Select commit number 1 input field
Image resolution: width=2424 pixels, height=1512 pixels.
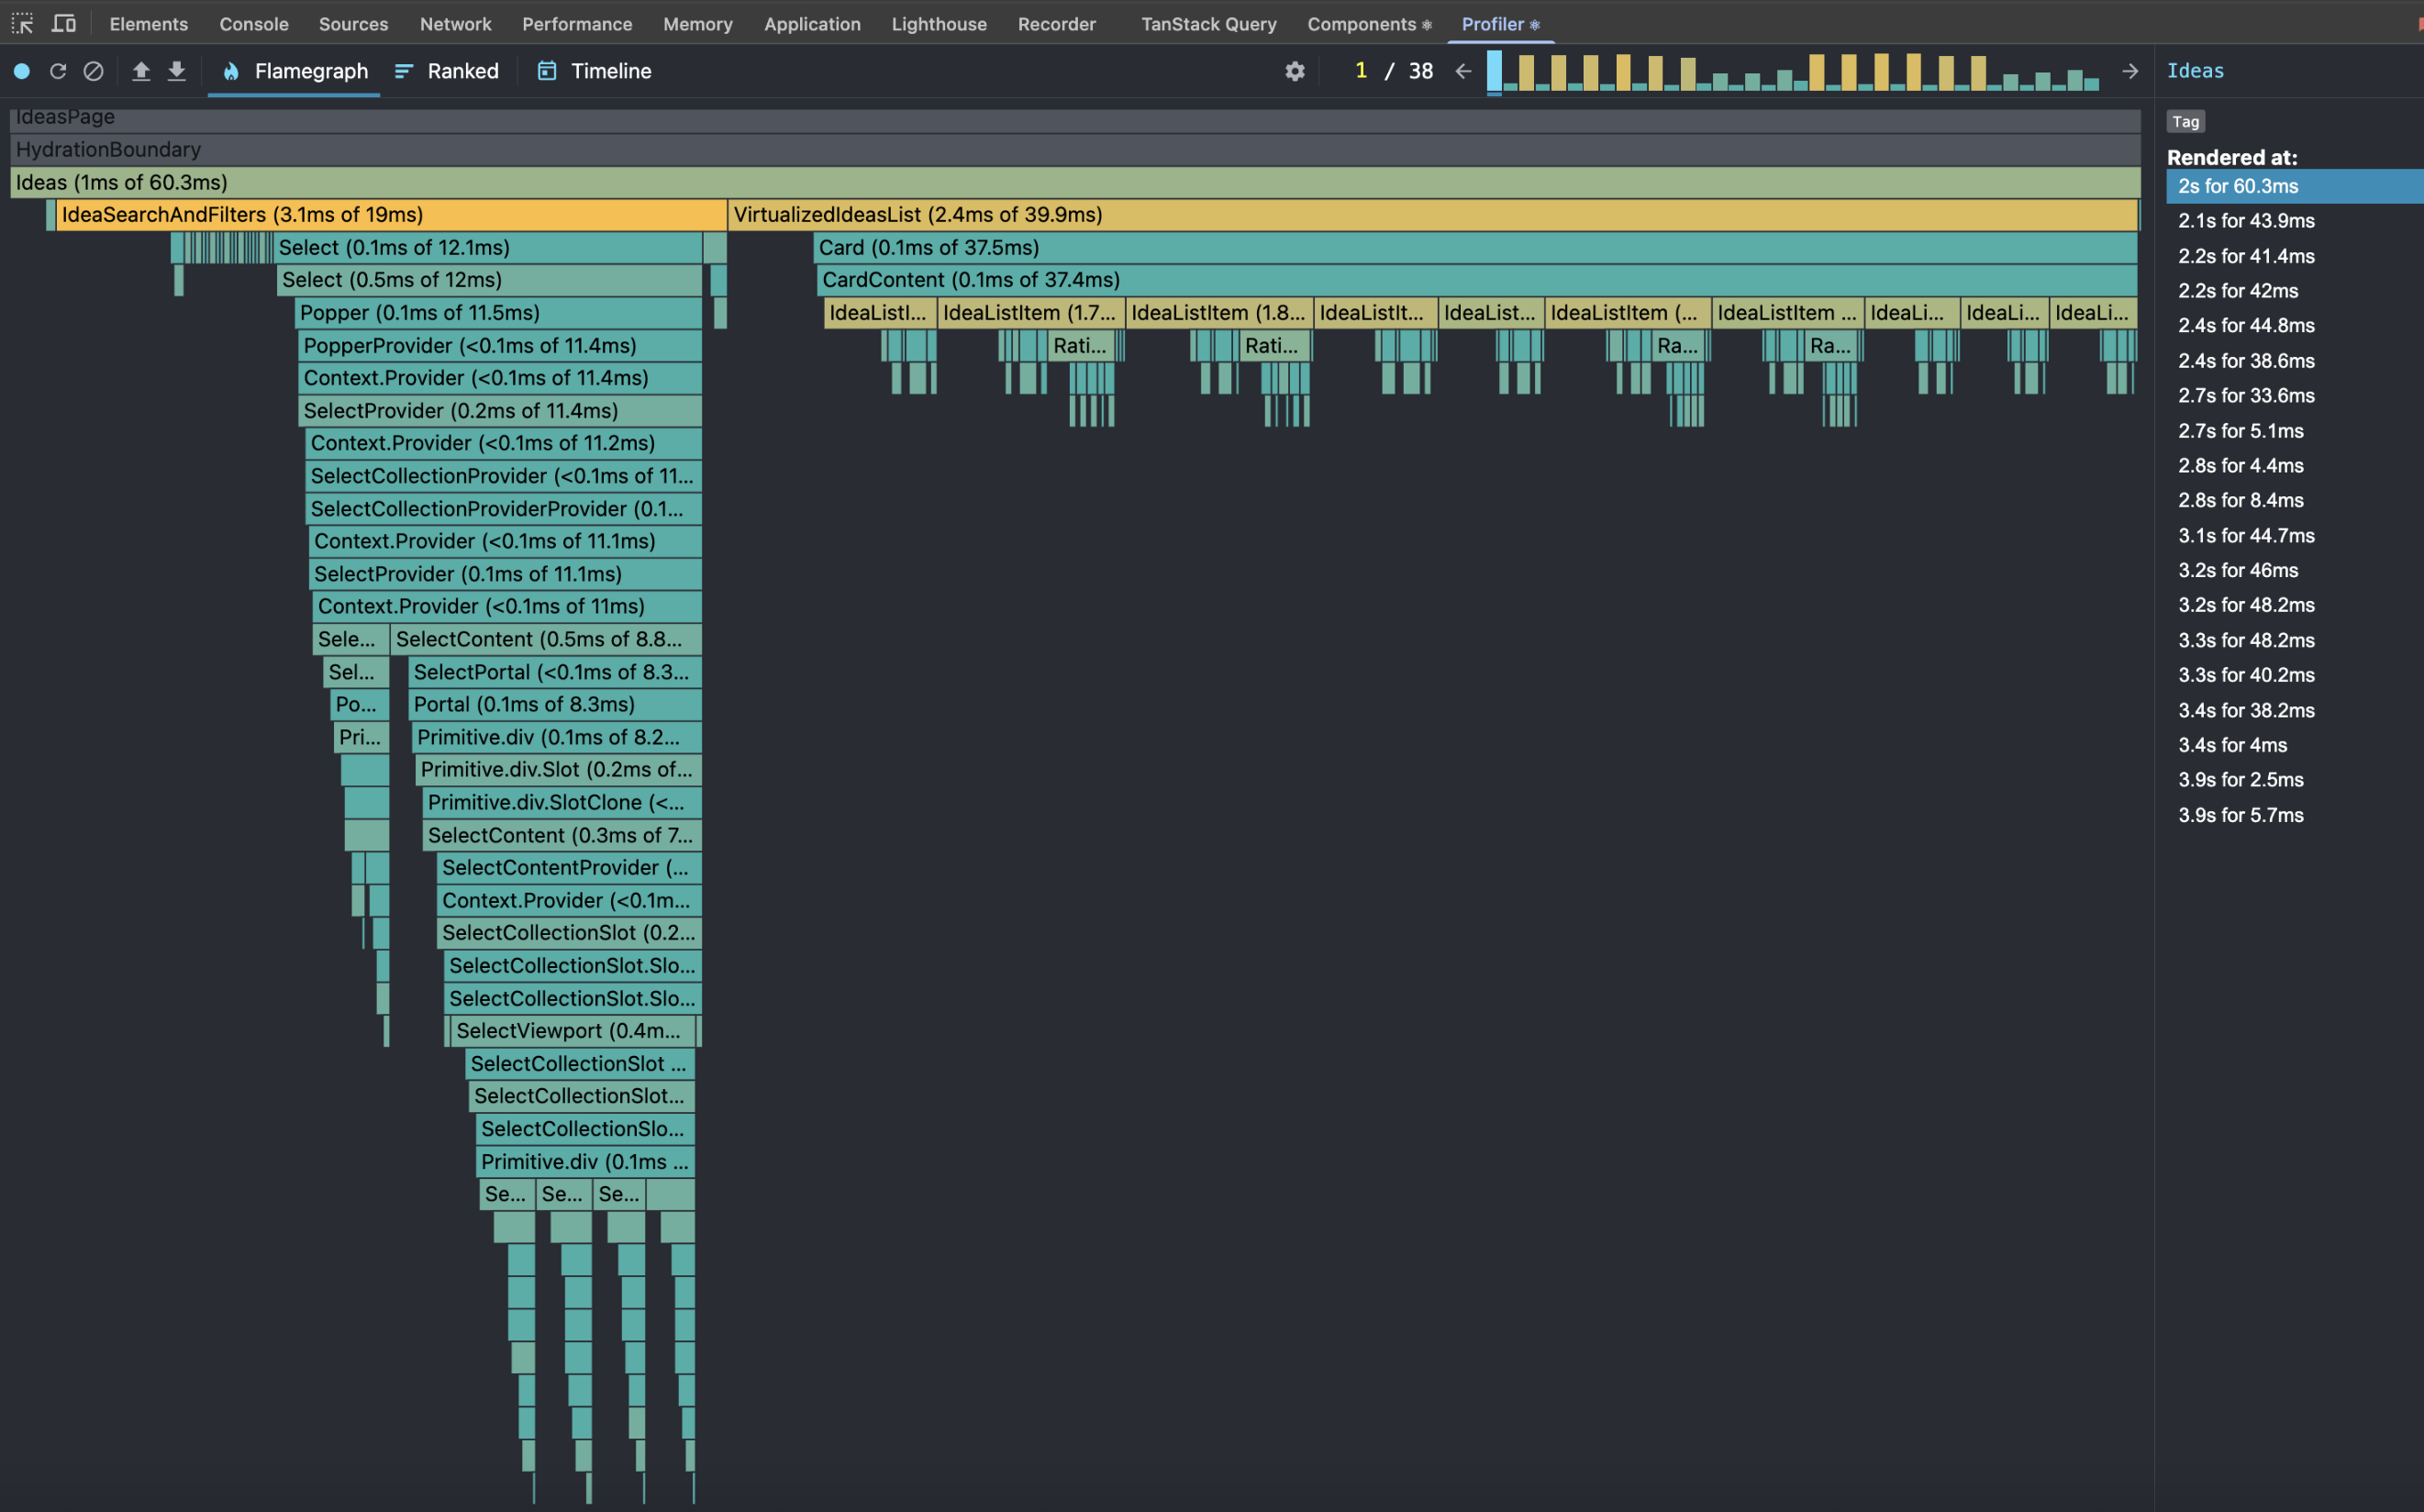[1360, 71]
